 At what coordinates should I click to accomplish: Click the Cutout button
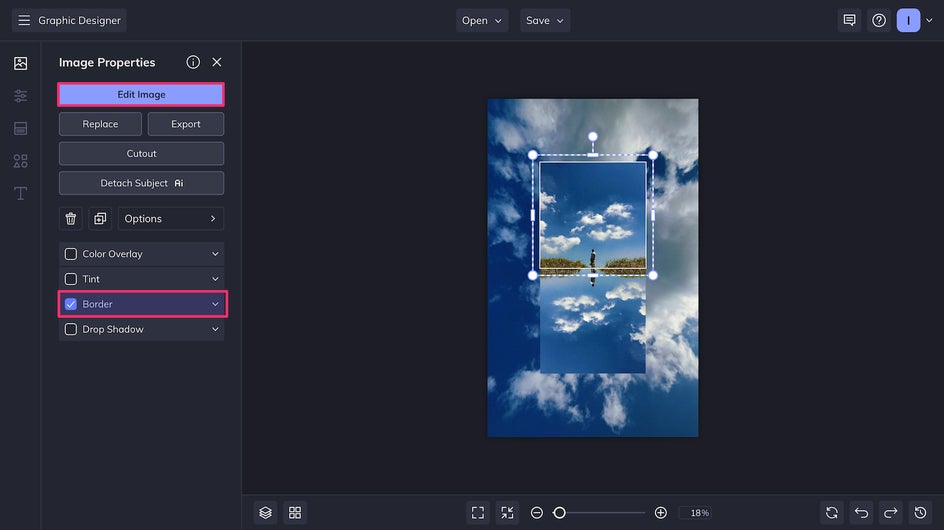pos(141,154)
